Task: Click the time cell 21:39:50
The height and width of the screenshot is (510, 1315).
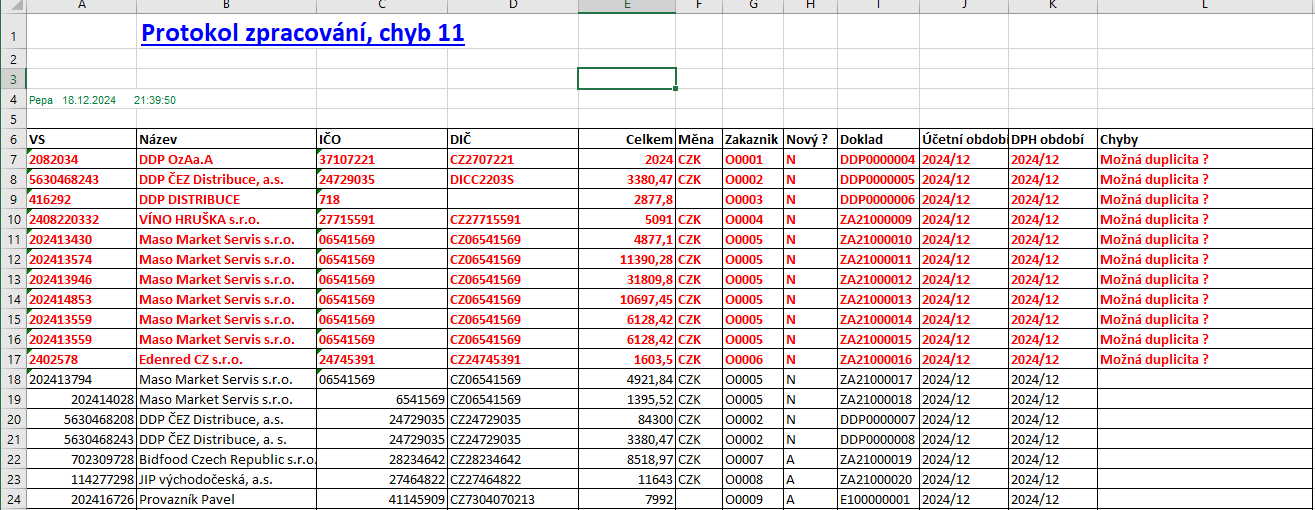Action: tap(155, 100)
